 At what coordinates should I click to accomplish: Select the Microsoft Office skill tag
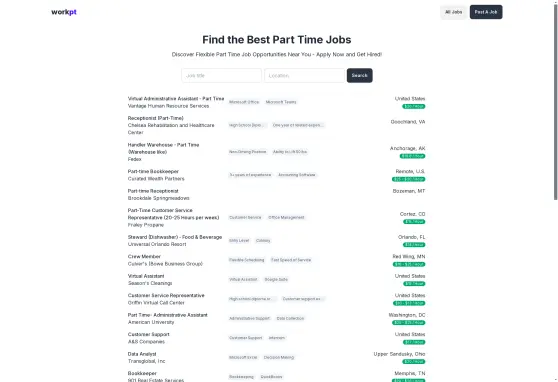click(244, 102)
